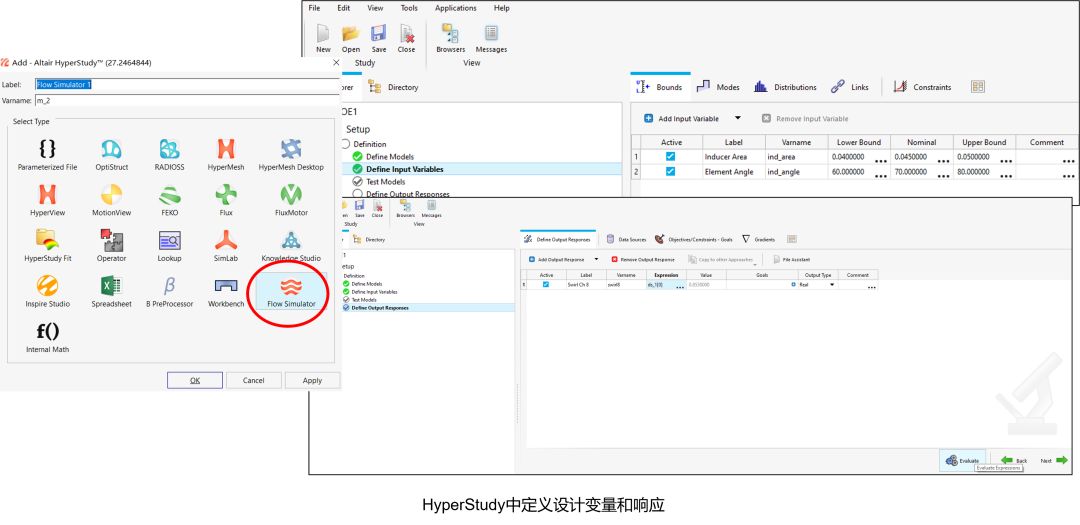The width and height of the screenshot is (1080, 525).
Task: Click the Varname input field
Action: (x=187, y=101)
